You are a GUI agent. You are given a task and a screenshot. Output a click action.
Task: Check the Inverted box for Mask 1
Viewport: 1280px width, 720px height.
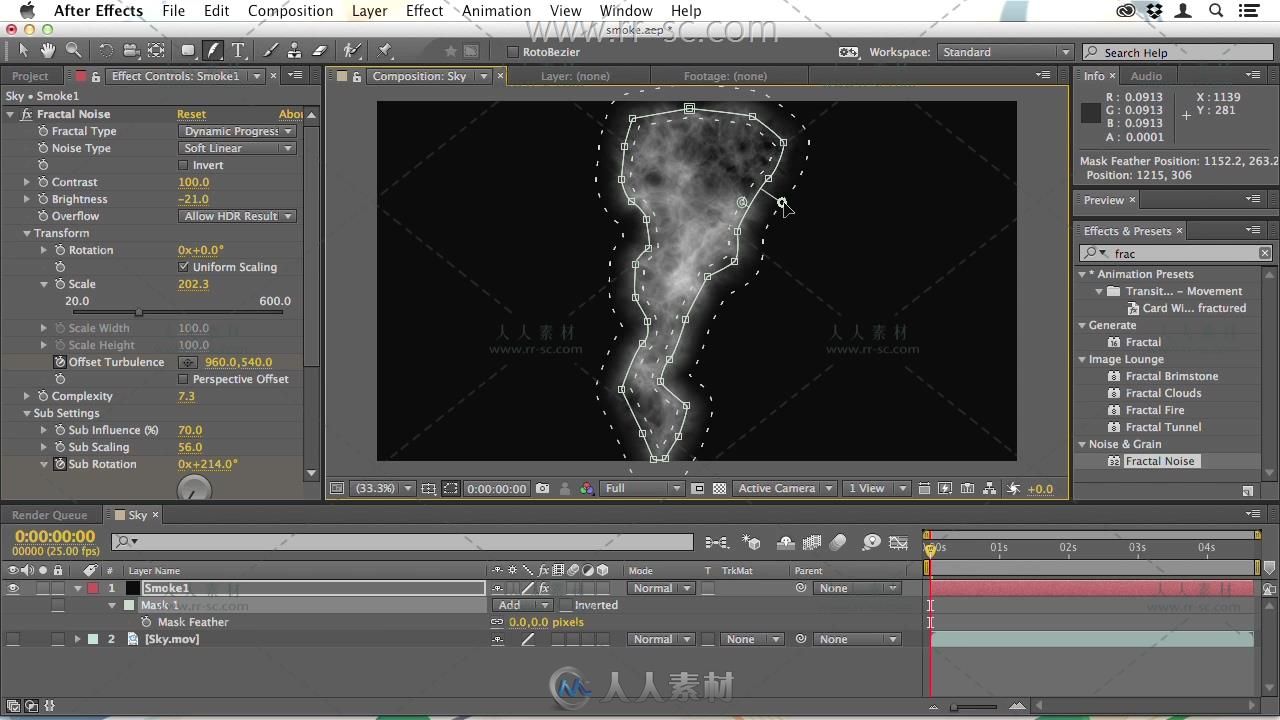point(566,605)
